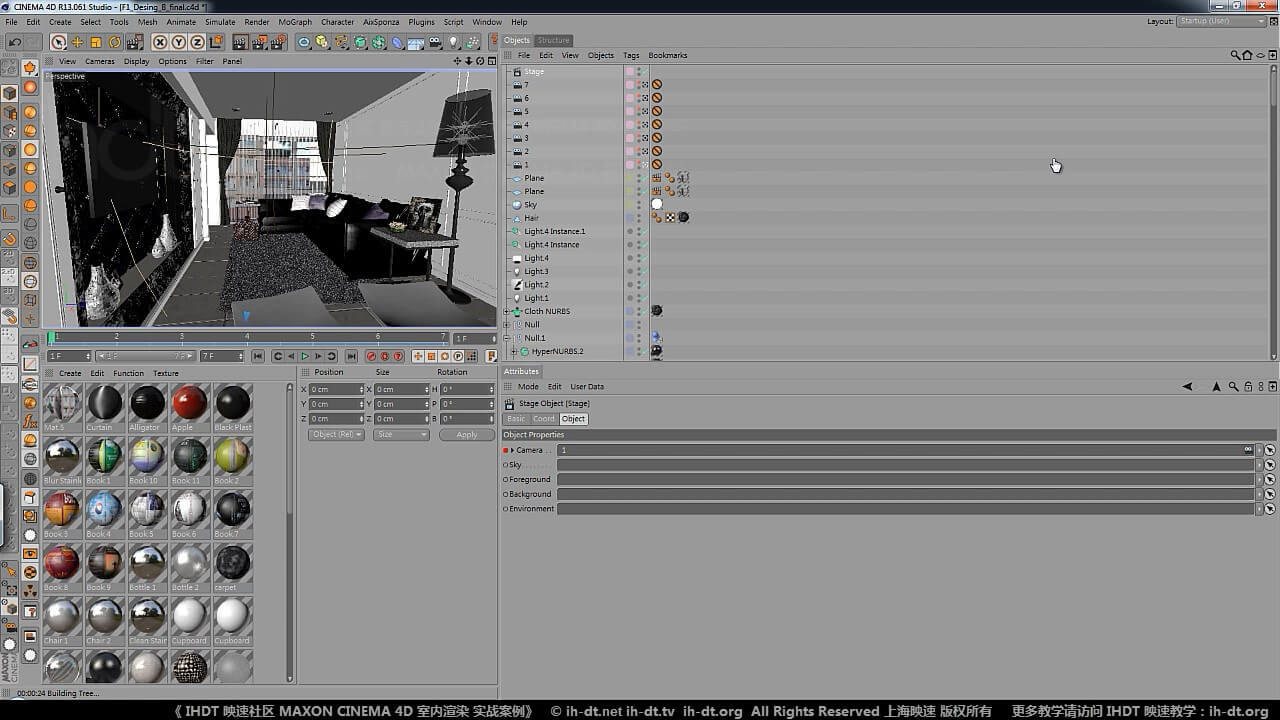Screen dimensions: 1280x720
Task: Toggle the enable checkmark for Light.3
Action: click(643, 271)
